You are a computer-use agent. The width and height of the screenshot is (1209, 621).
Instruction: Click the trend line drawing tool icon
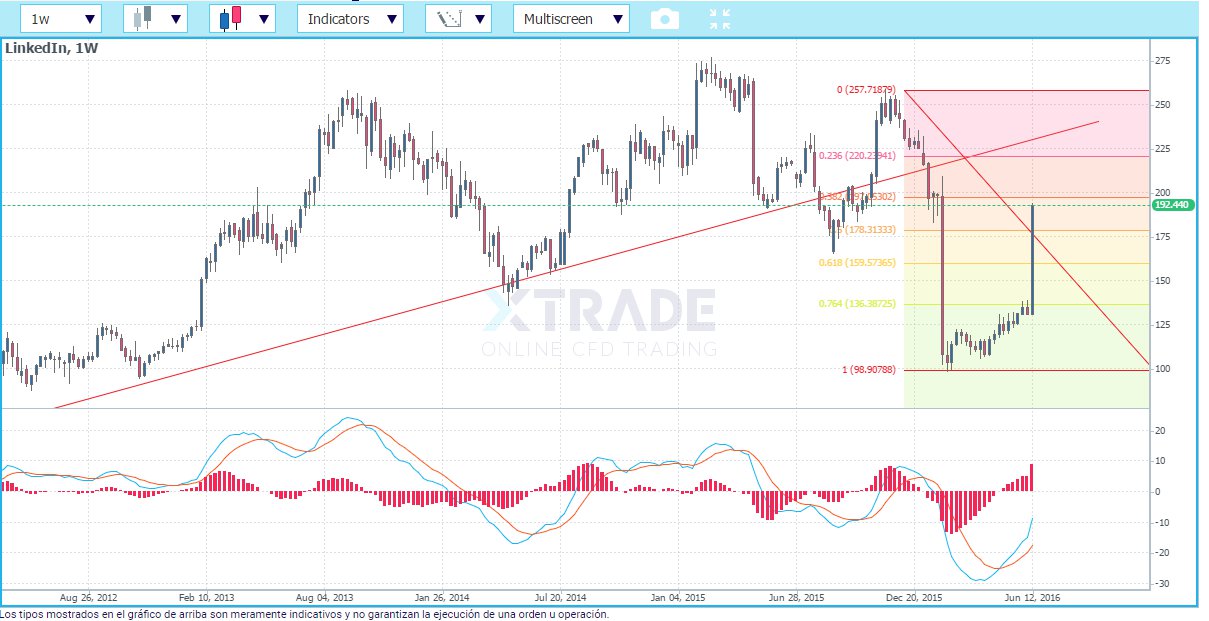449,18
